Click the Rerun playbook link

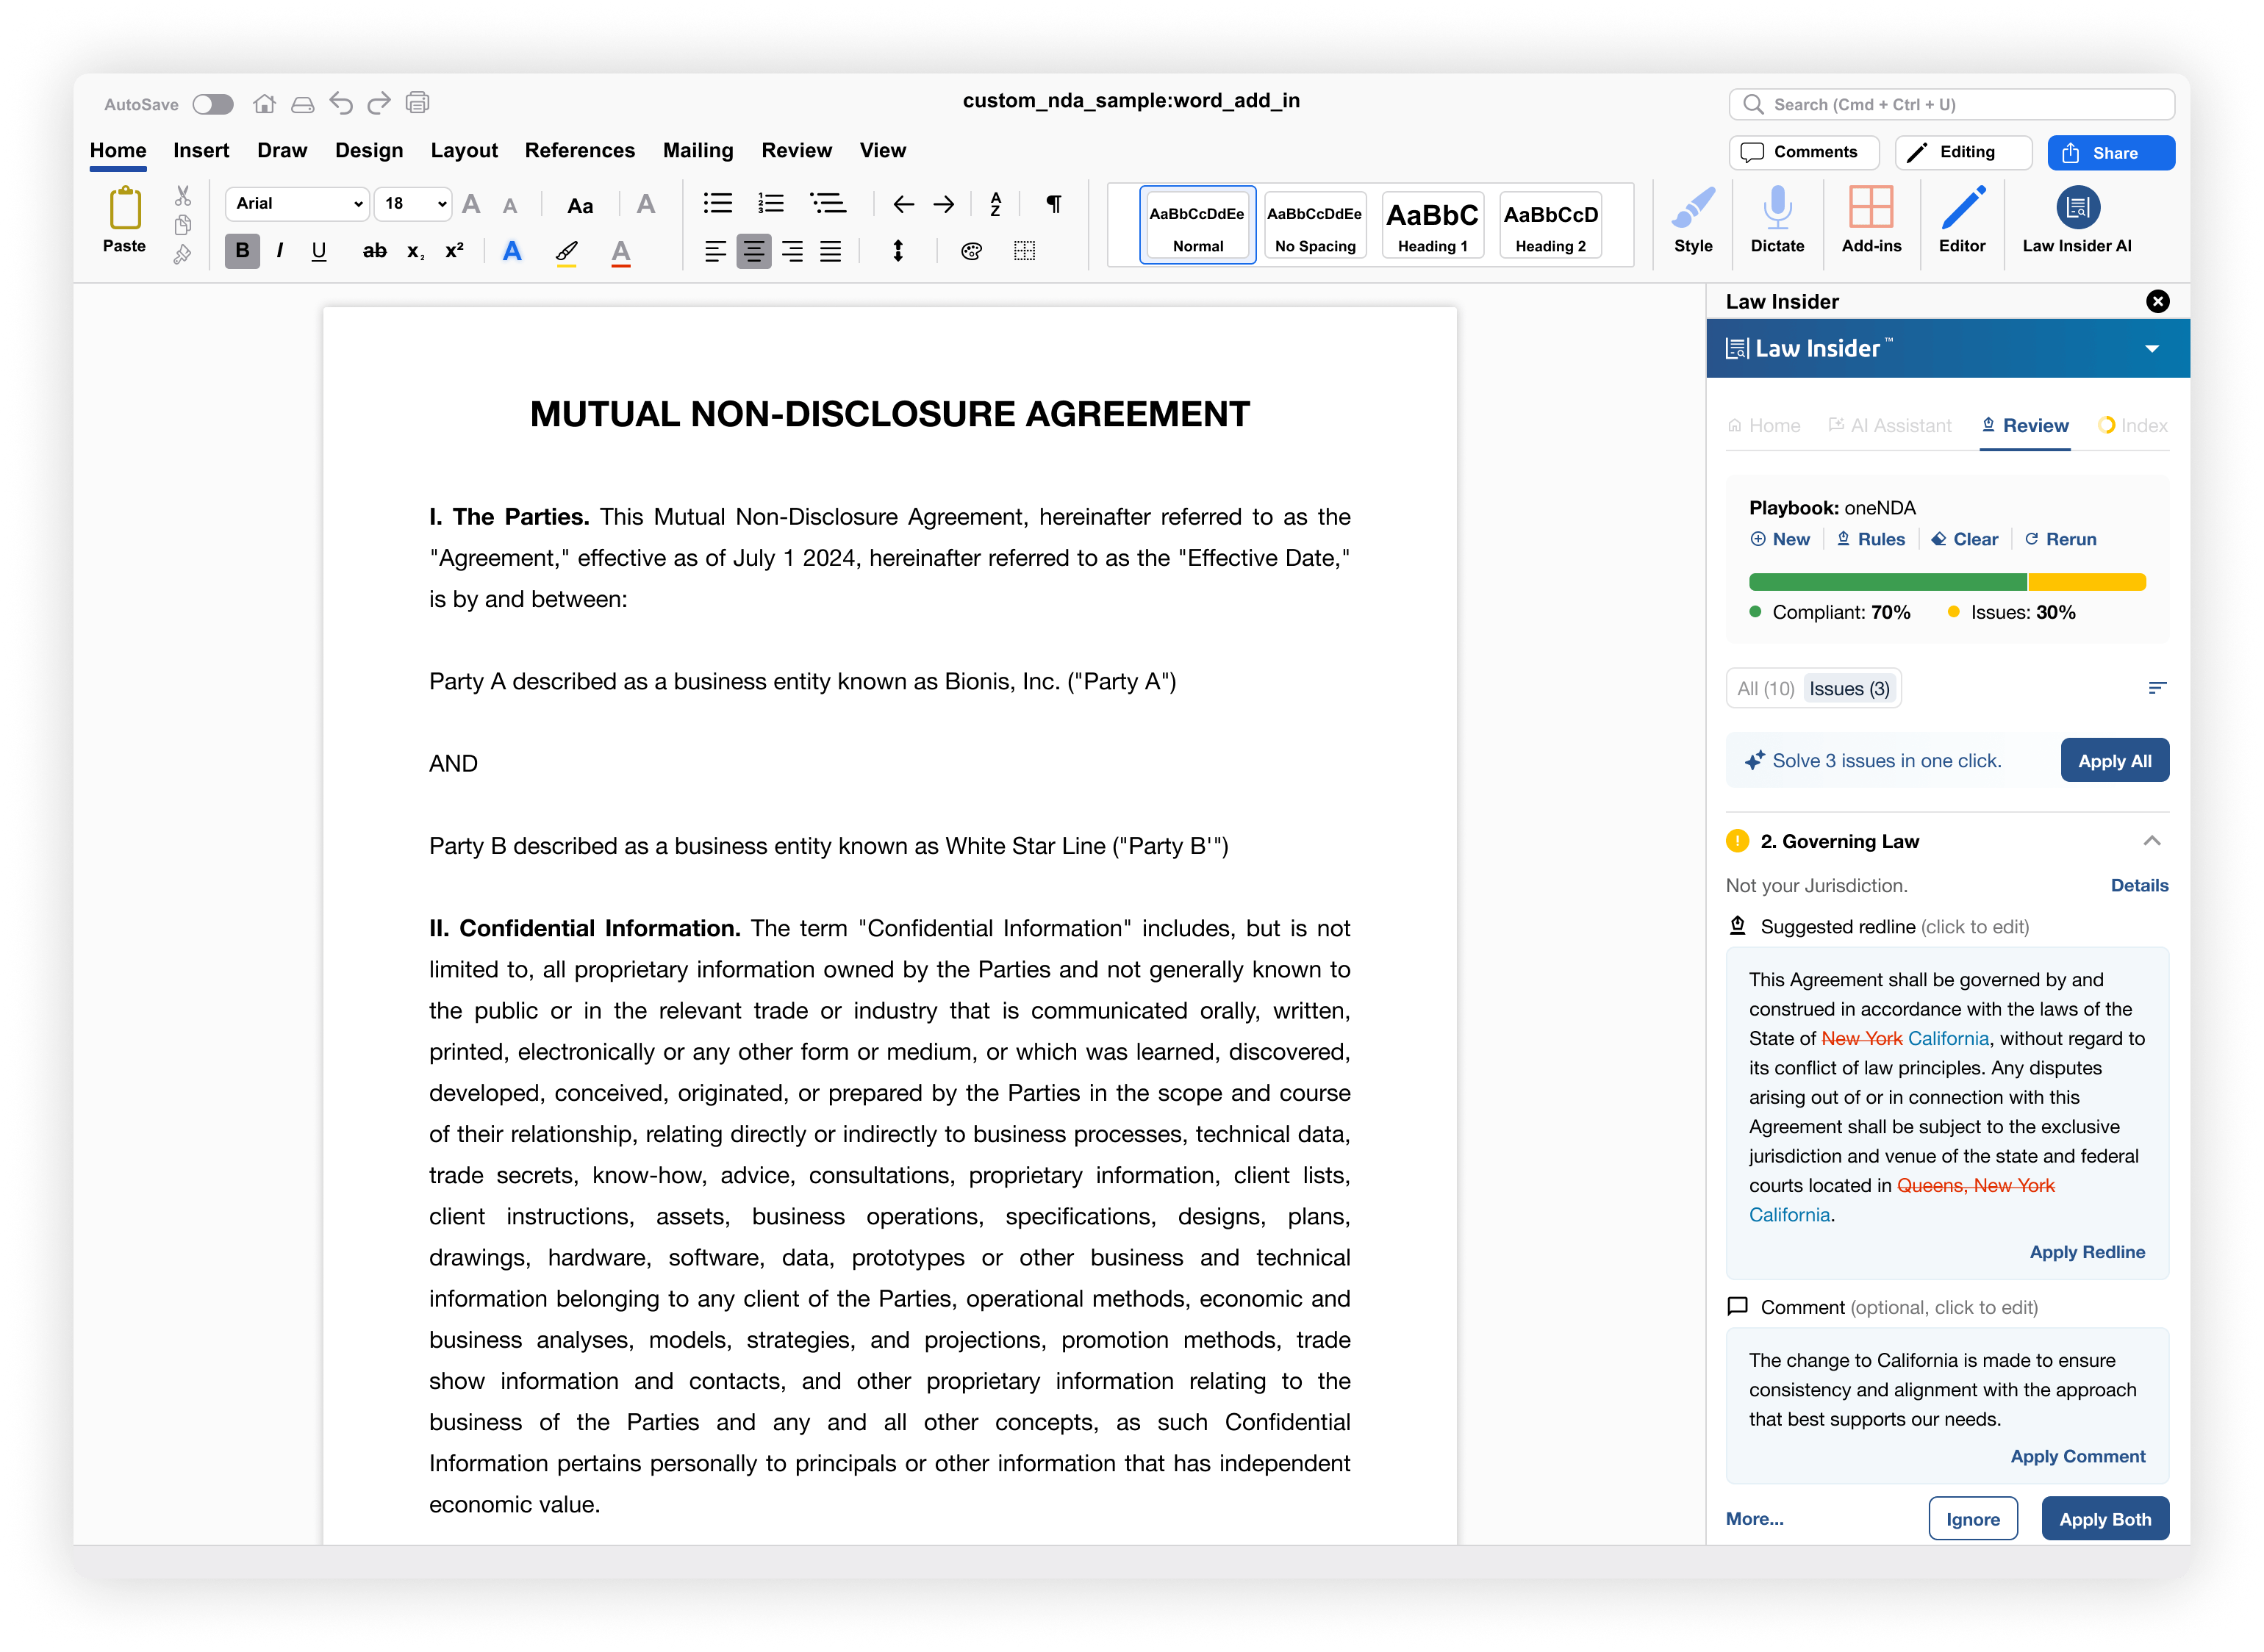[x=2061, y=539]
